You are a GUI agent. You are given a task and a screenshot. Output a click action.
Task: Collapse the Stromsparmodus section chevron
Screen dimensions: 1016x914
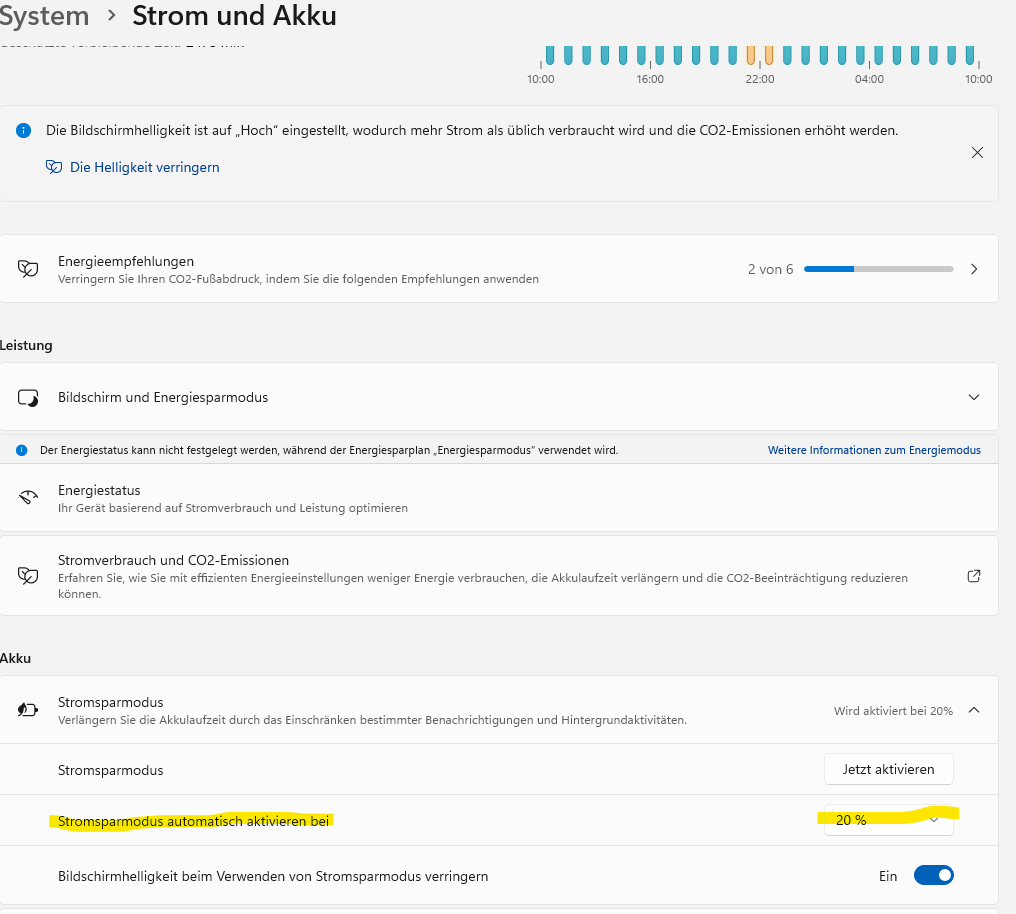click(974, 710)
